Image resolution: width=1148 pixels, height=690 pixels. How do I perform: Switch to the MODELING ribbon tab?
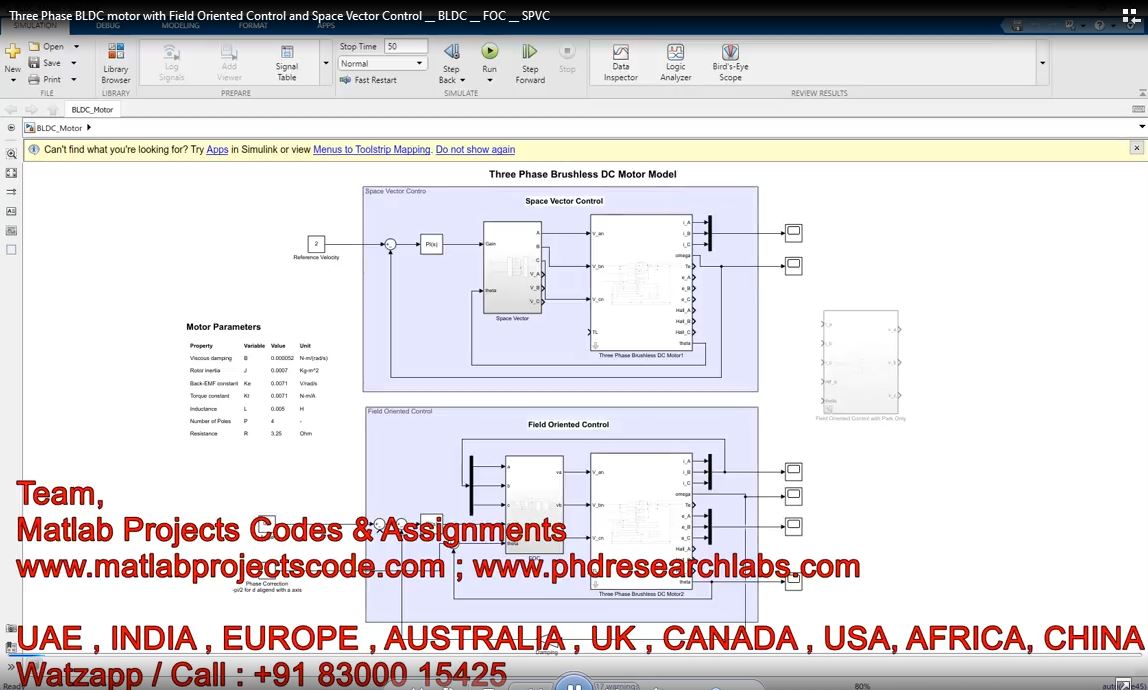click(x=180, y=26)
